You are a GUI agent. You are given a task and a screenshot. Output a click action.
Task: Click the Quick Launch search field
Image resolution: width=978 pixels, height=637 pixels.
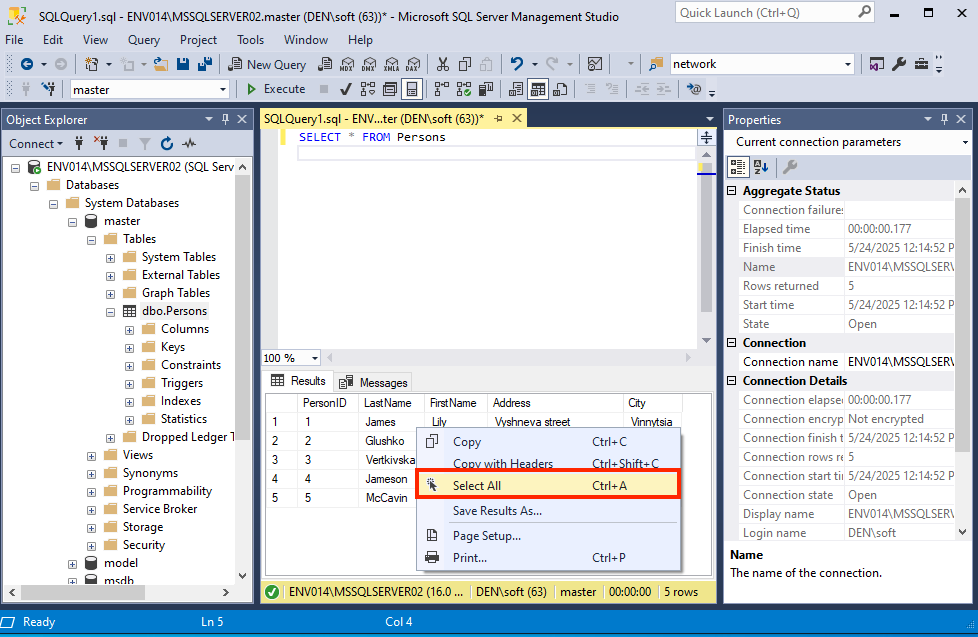pyautogui.click(x=774, y=12)
